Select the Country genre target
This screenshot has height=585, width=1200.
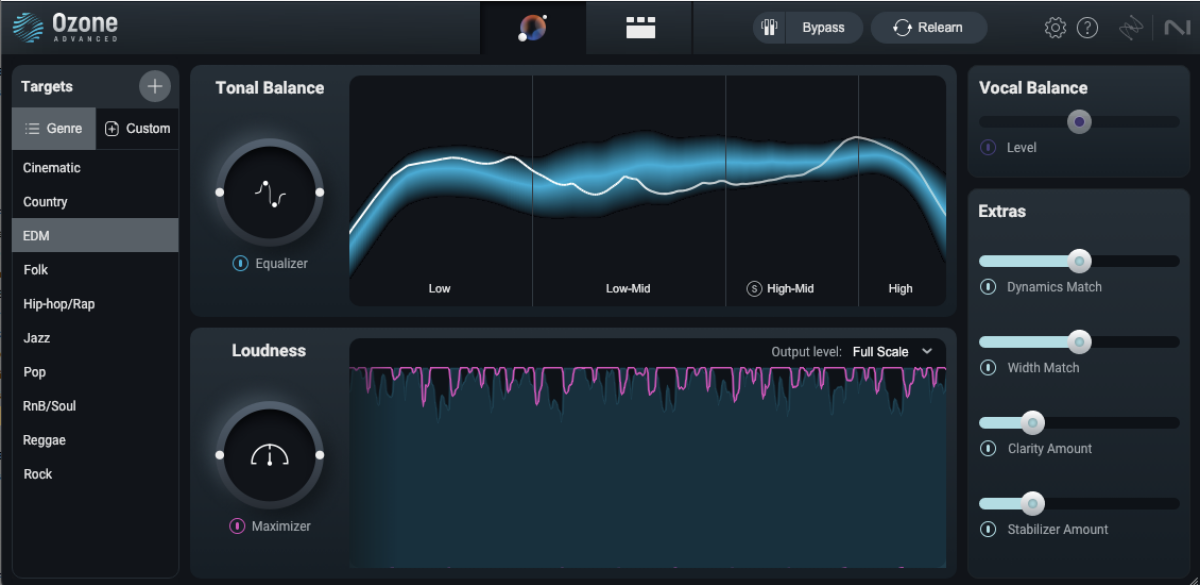tap(95, 202)
